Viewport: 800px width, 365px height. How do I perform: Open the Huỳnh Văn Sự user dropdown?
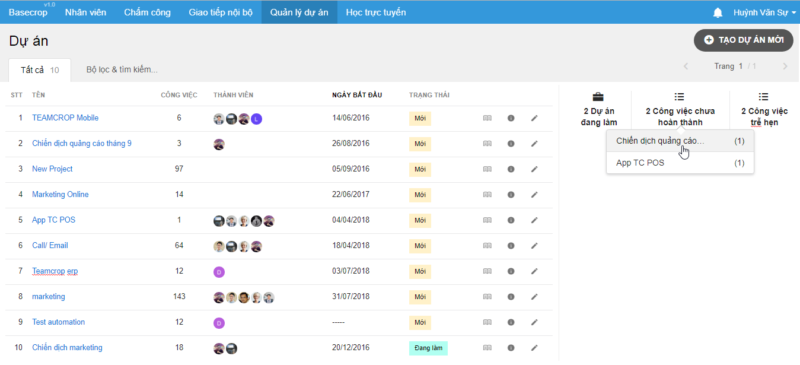point(764,13)
